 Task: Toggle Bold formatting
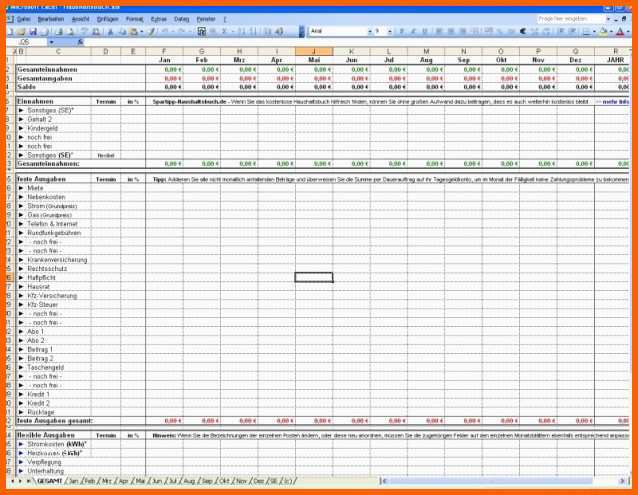click(x=402, y=31)
